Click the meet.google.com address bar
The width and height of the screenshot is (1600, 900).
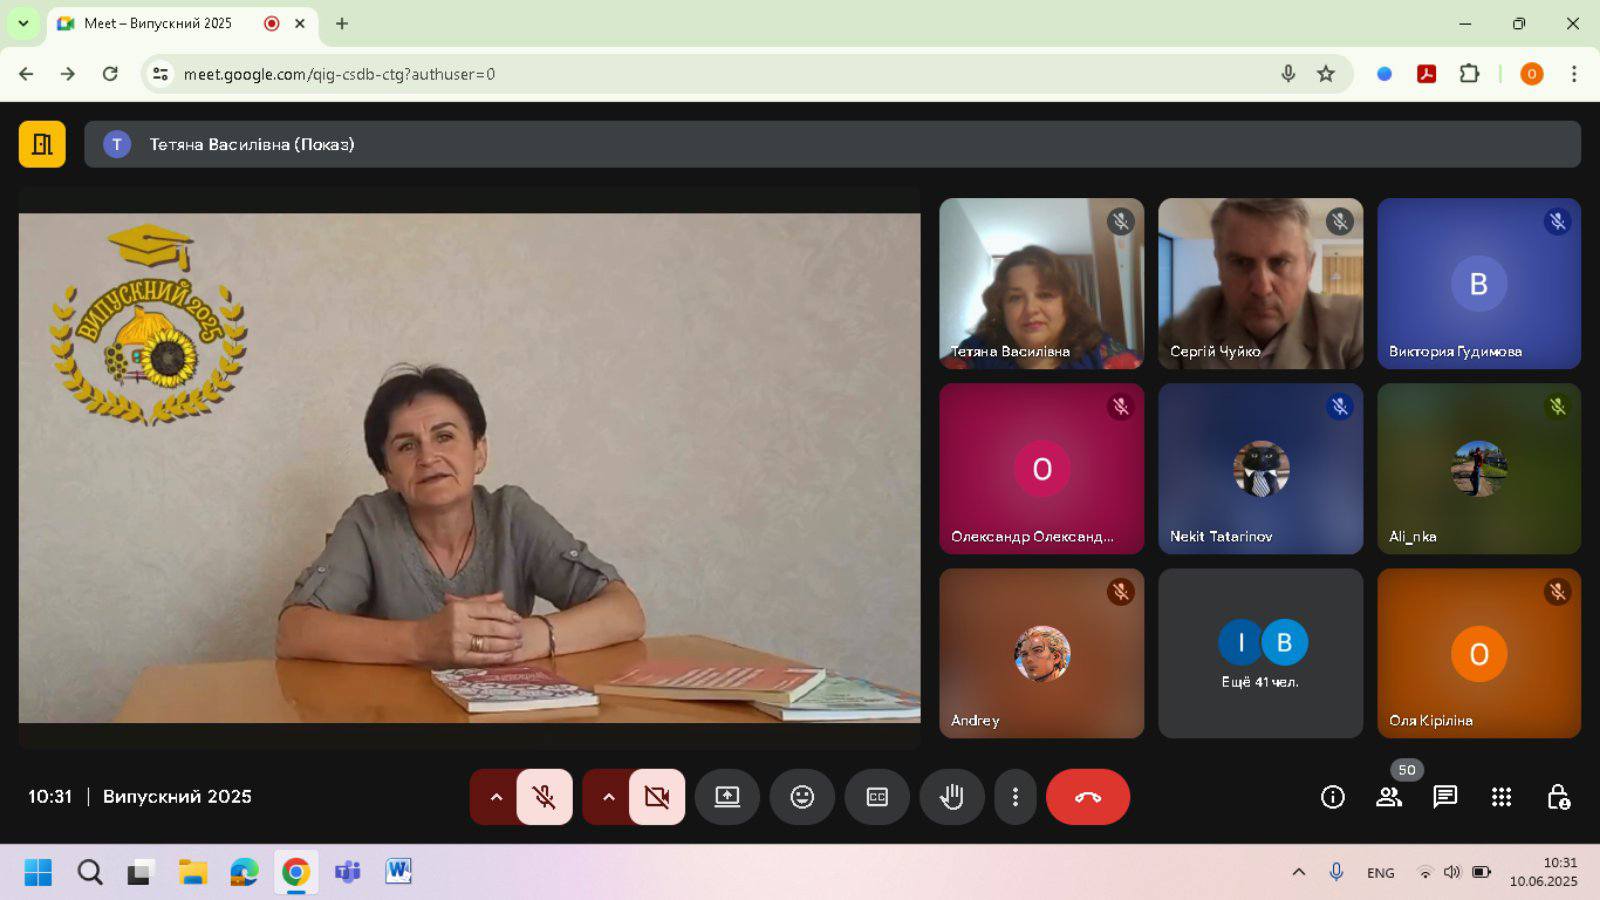click(700, 74)
